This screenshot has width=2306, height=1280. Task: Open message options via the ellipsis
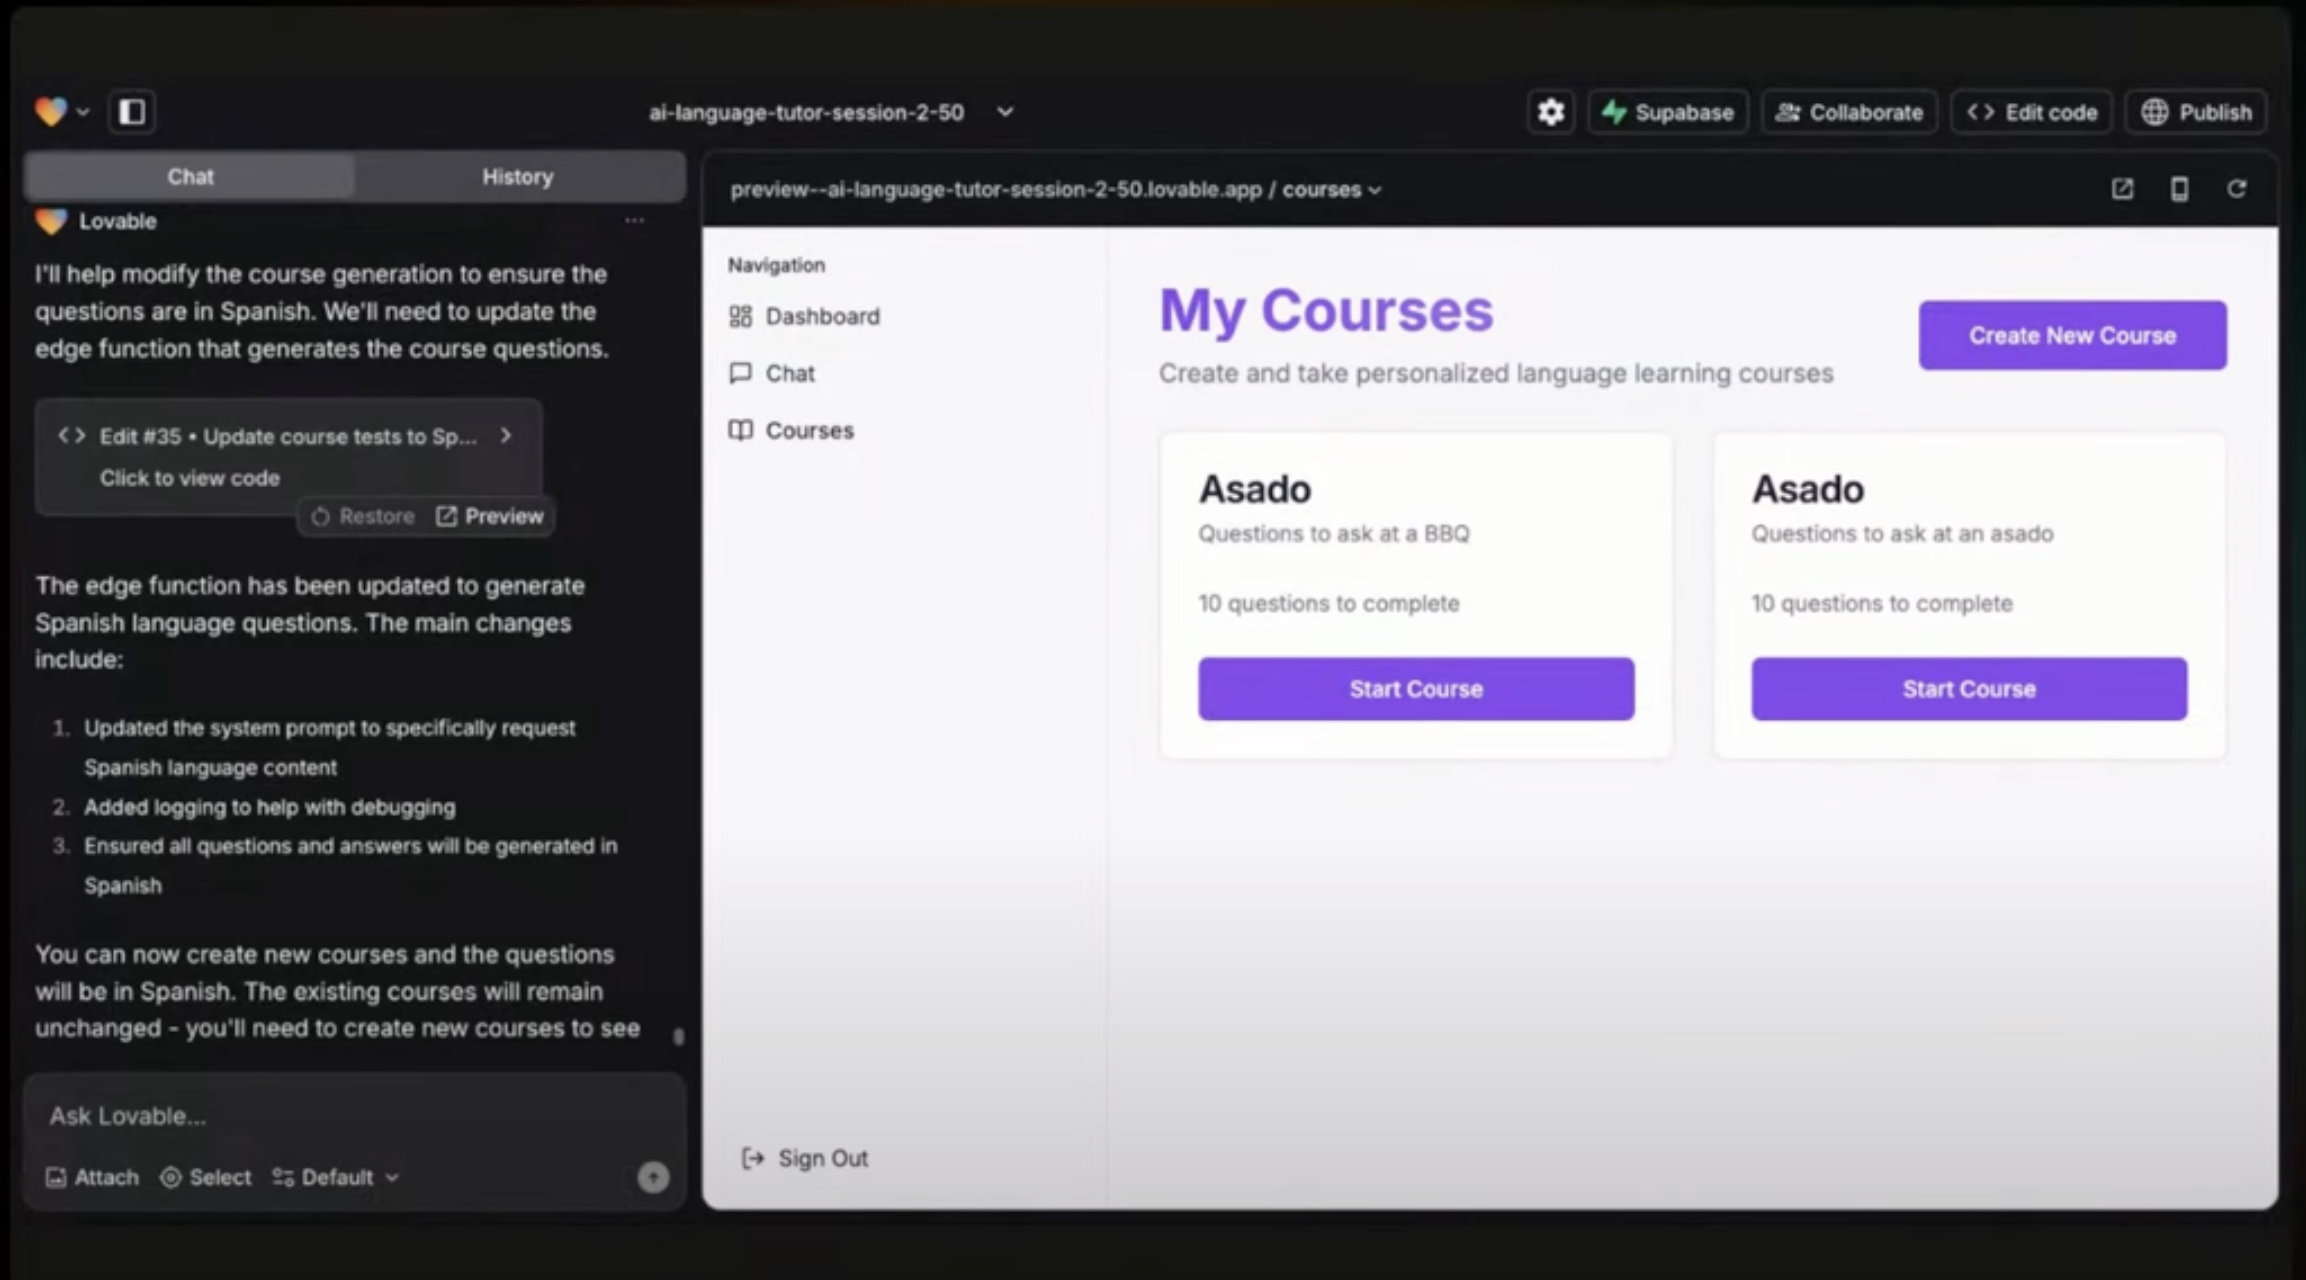(x=635, y=221)
